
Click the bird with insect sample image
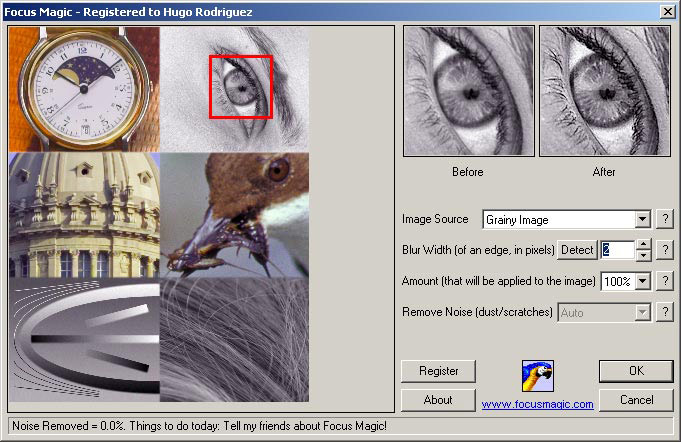point(235,215)
